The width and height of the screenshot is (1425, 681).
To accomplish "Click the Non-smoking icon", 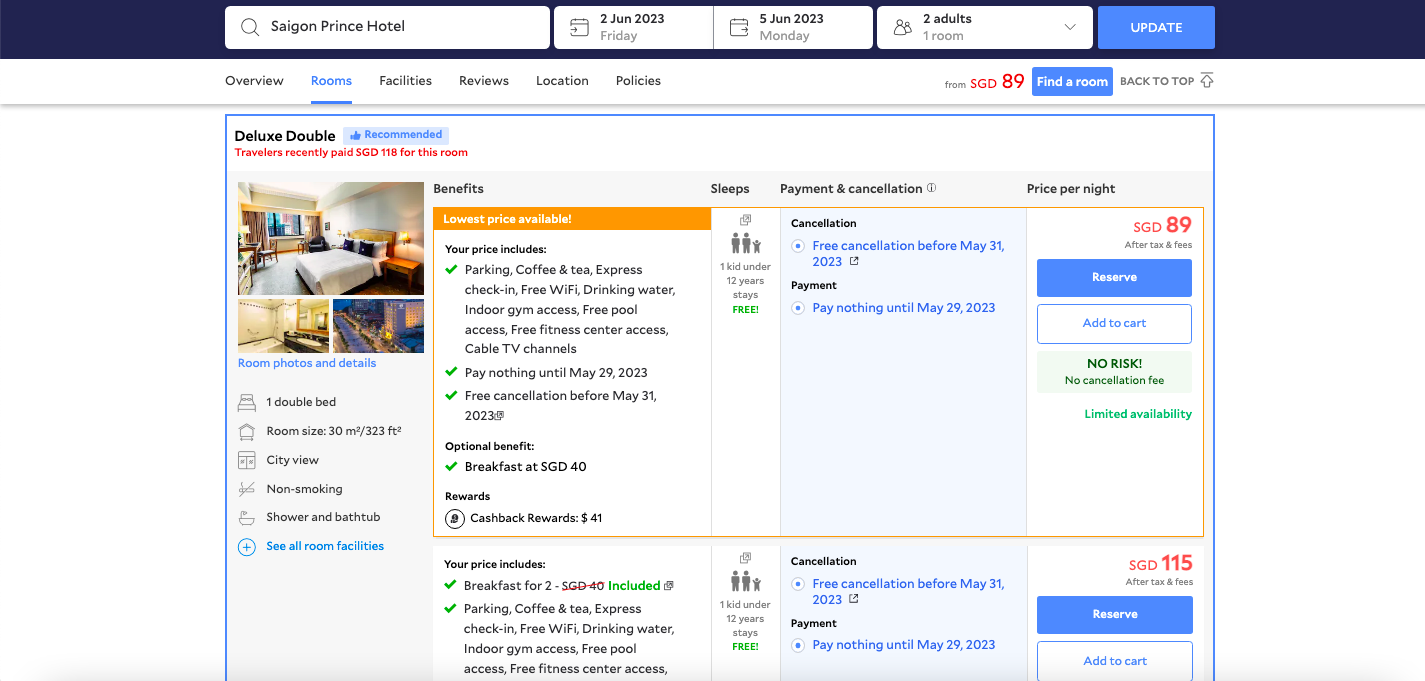I will click(x=246, y=489).
